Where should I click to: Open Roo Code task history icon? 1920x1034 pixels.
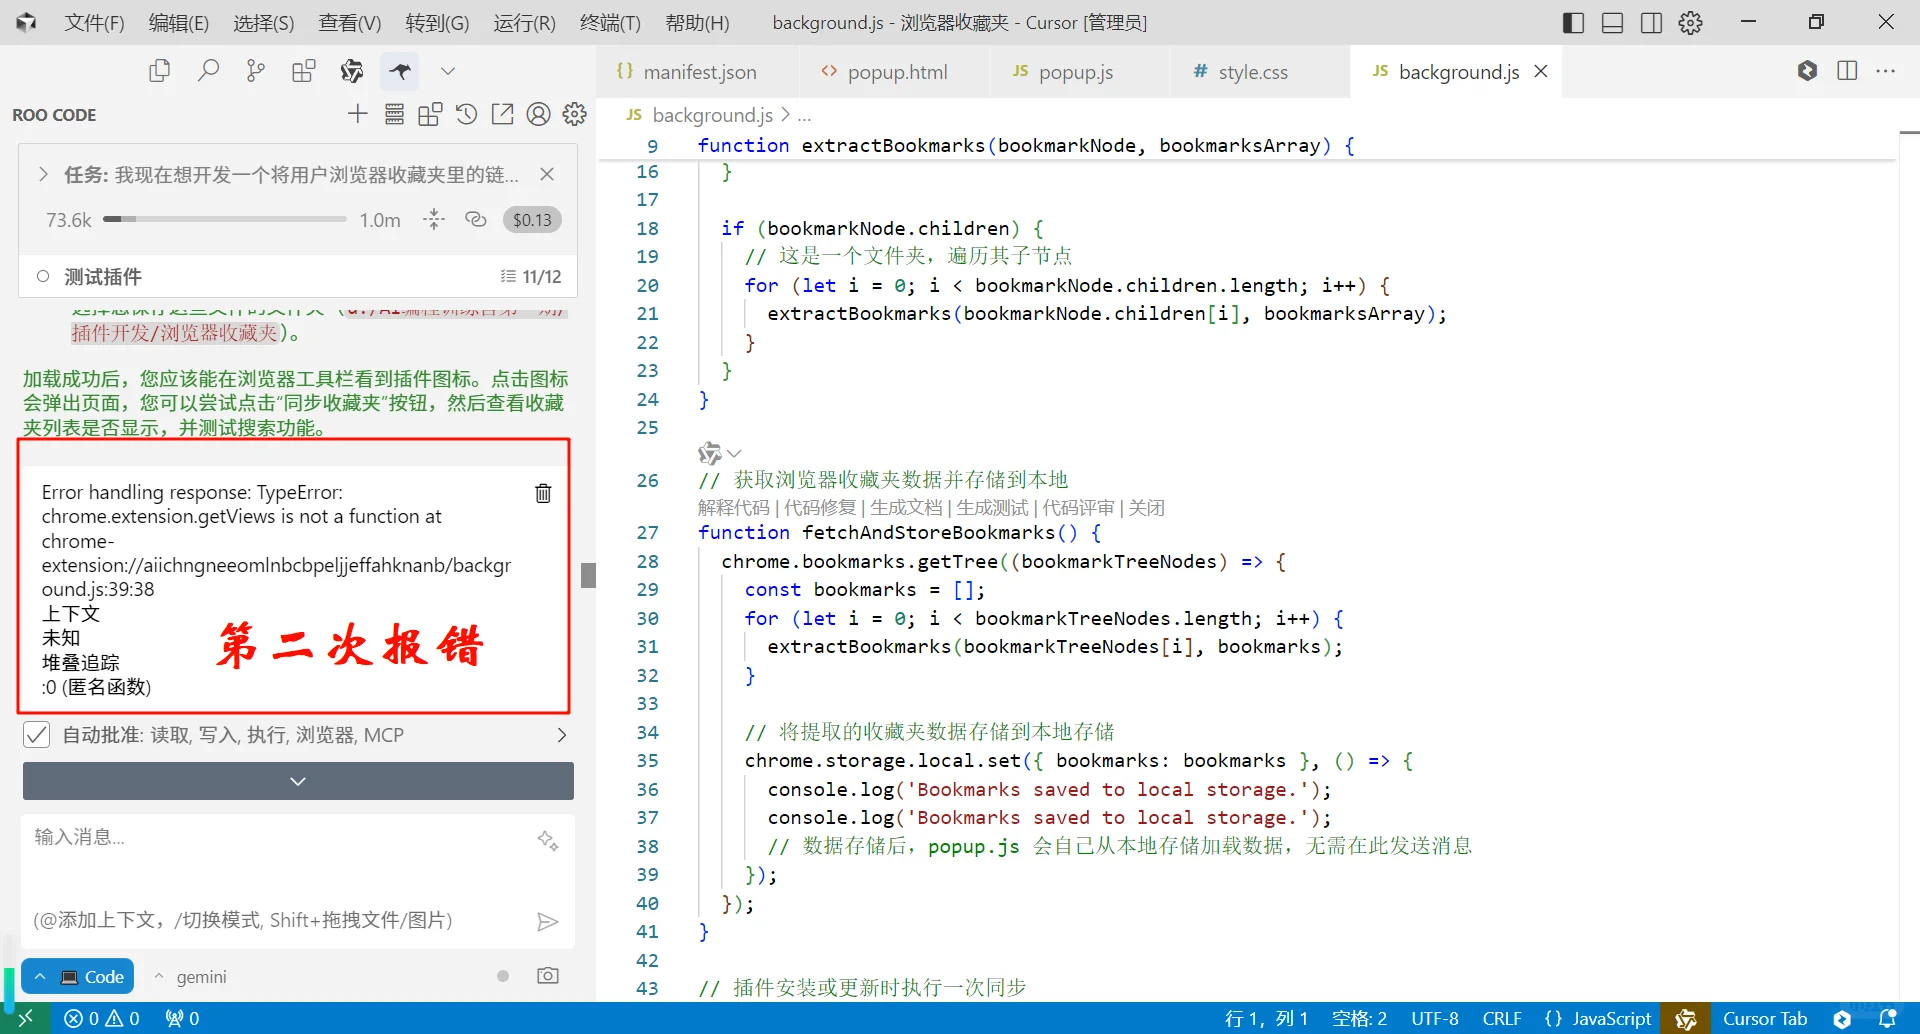[466, 114]
